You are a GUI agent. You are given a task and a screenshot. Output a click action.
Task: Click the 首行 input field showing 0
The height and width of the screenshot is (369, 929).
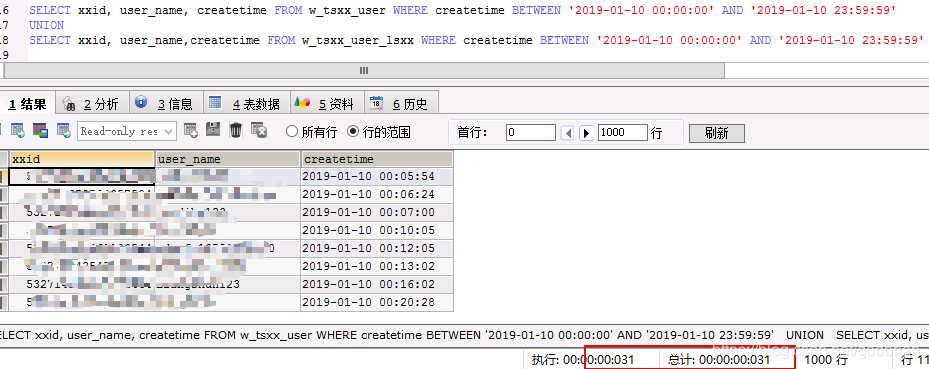[x=530, y=132]
